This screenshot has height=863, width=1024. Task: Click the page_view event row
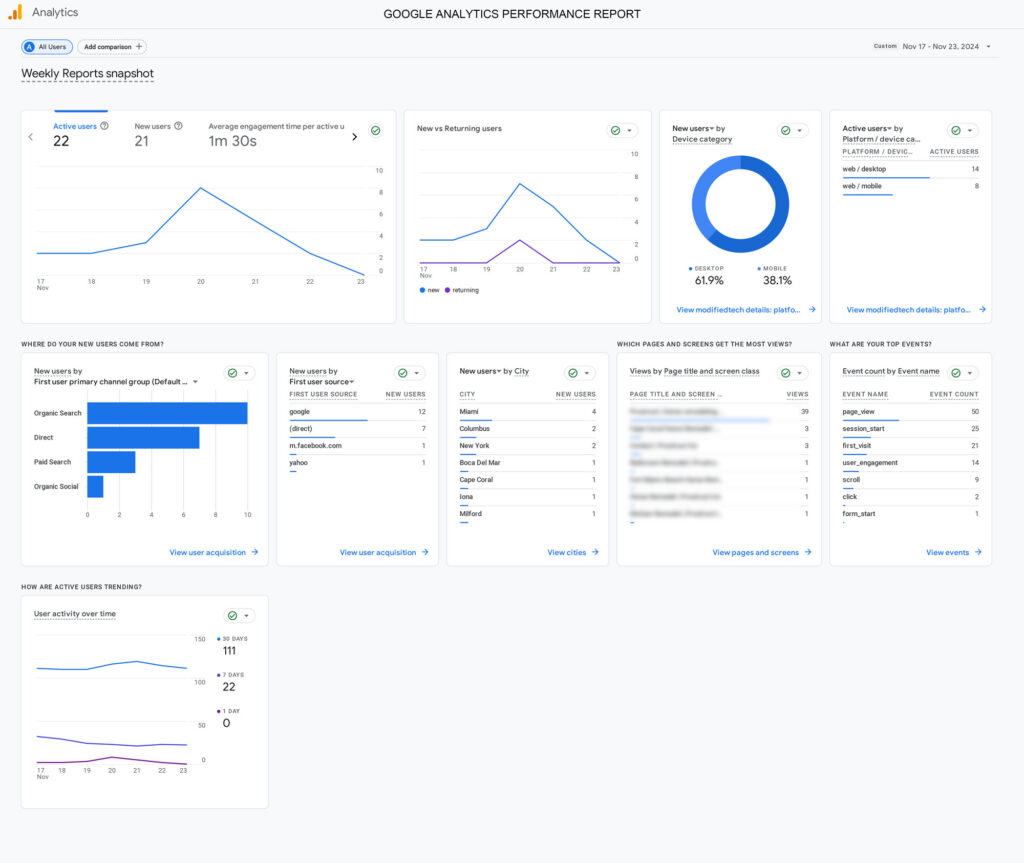(x=910, y=412)
